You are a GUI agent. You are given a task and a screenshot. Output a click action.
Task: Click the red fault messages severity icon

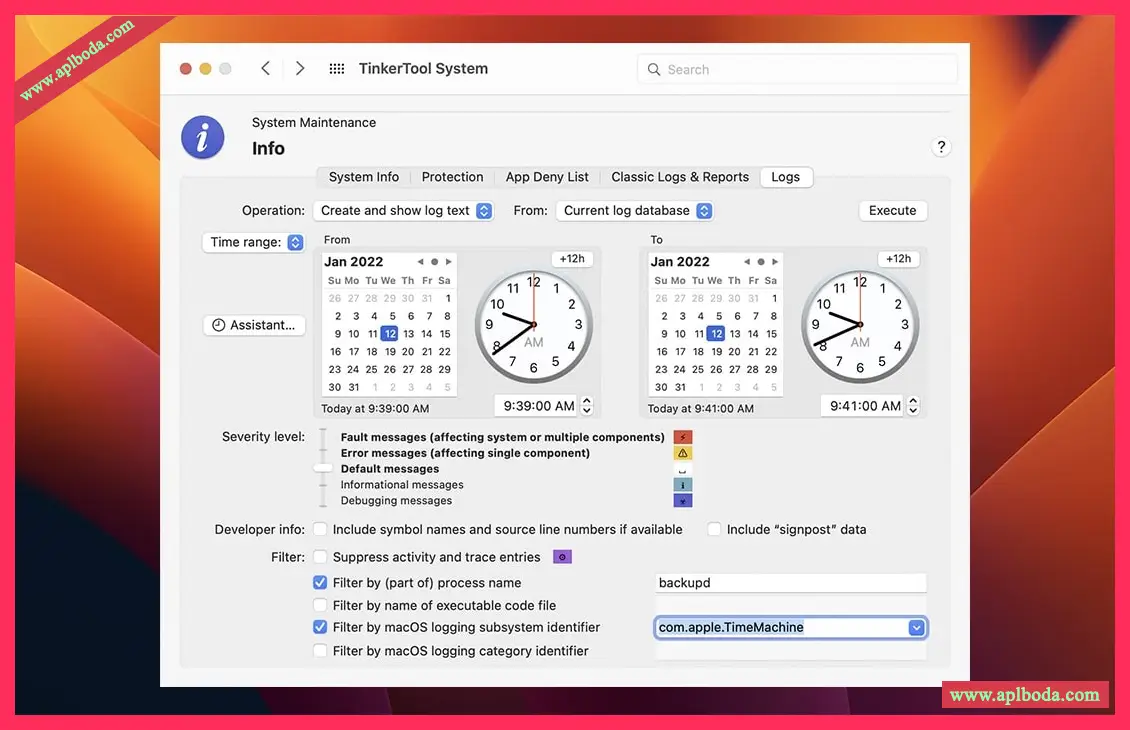point(683,437)
